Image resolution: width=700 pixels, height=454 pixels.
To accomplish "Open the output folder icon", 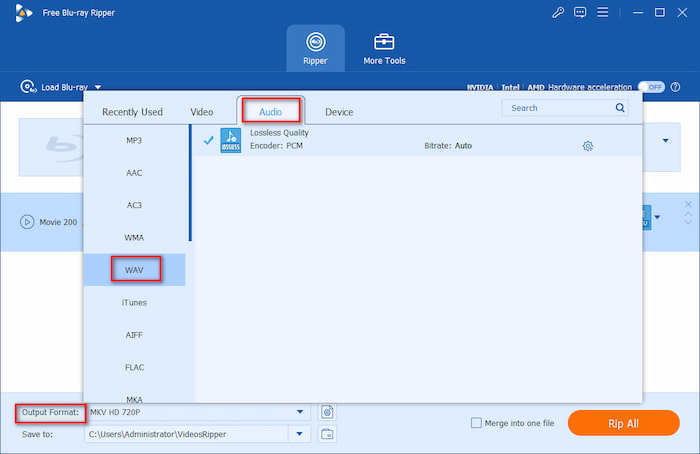I will pyautogui.click(x=327, y=434).
